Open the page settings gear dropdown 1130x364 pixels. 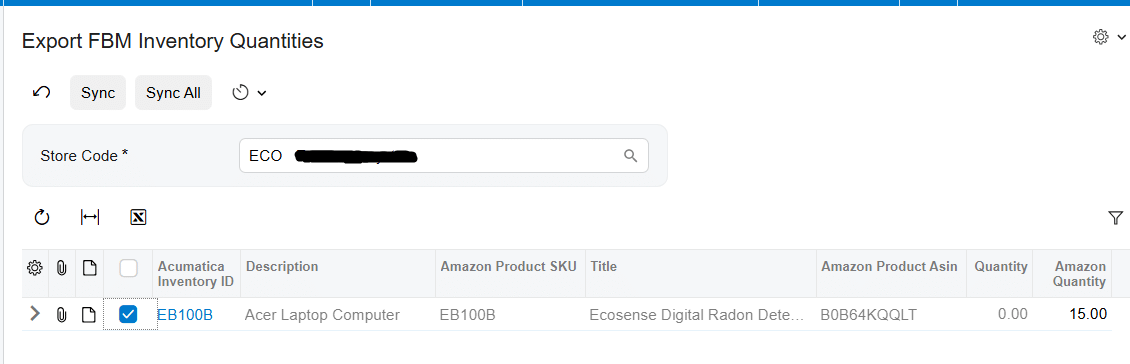click(x=1108, y=37)
